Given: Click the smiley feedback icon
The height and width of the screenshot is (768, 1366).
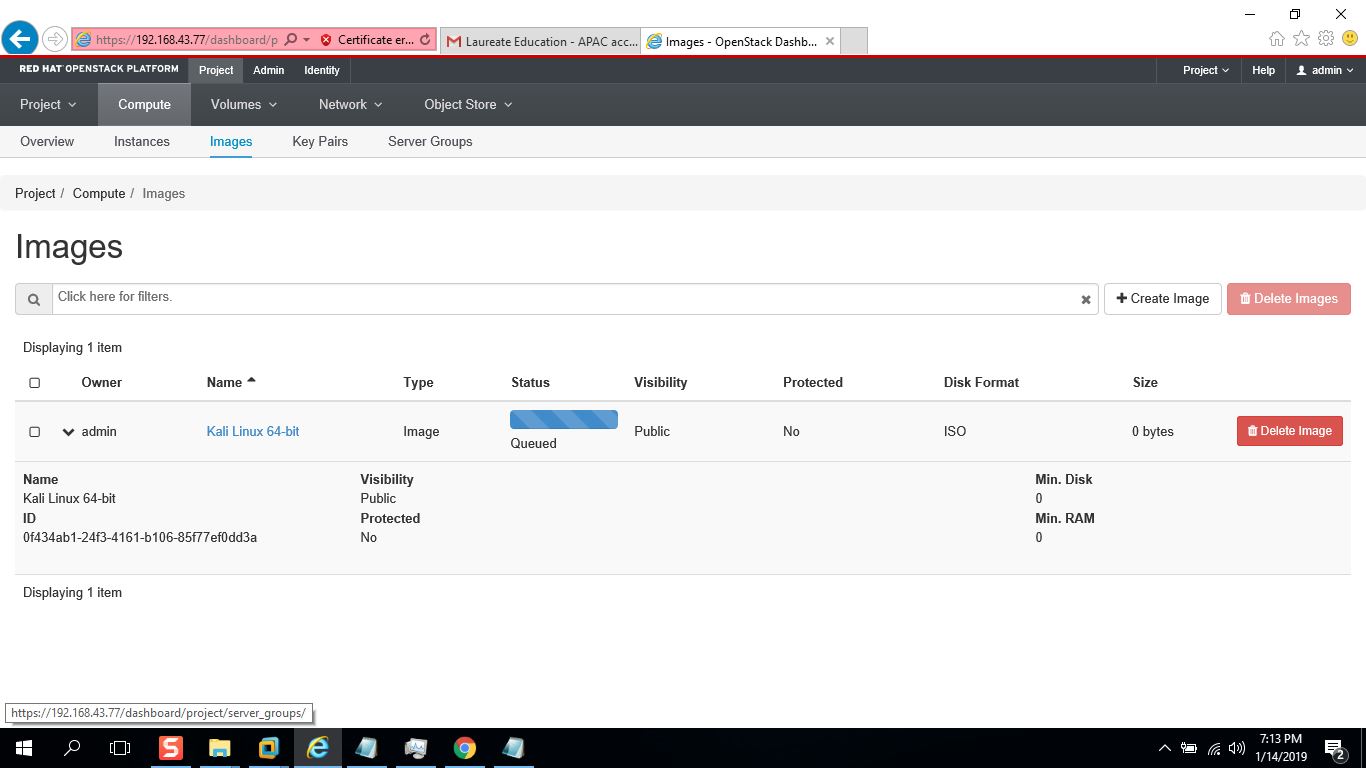Looking at the screenshot, I should 1350,39.
